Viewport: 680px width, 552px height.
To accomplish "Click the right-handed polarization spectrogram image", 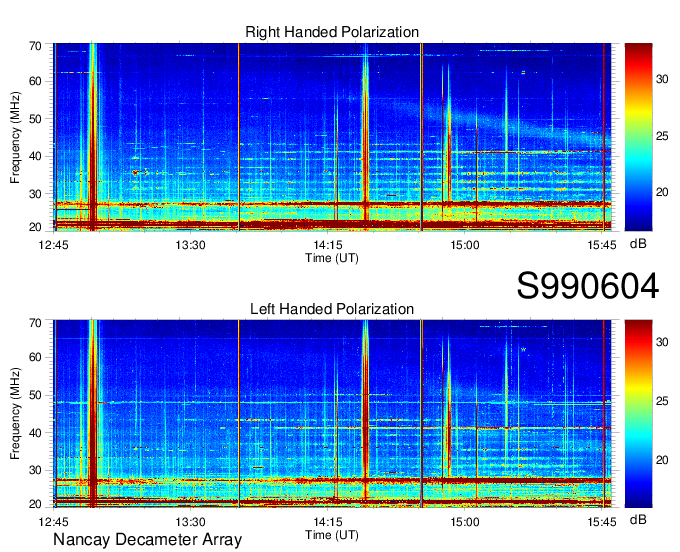I will (x=332, y=137).
